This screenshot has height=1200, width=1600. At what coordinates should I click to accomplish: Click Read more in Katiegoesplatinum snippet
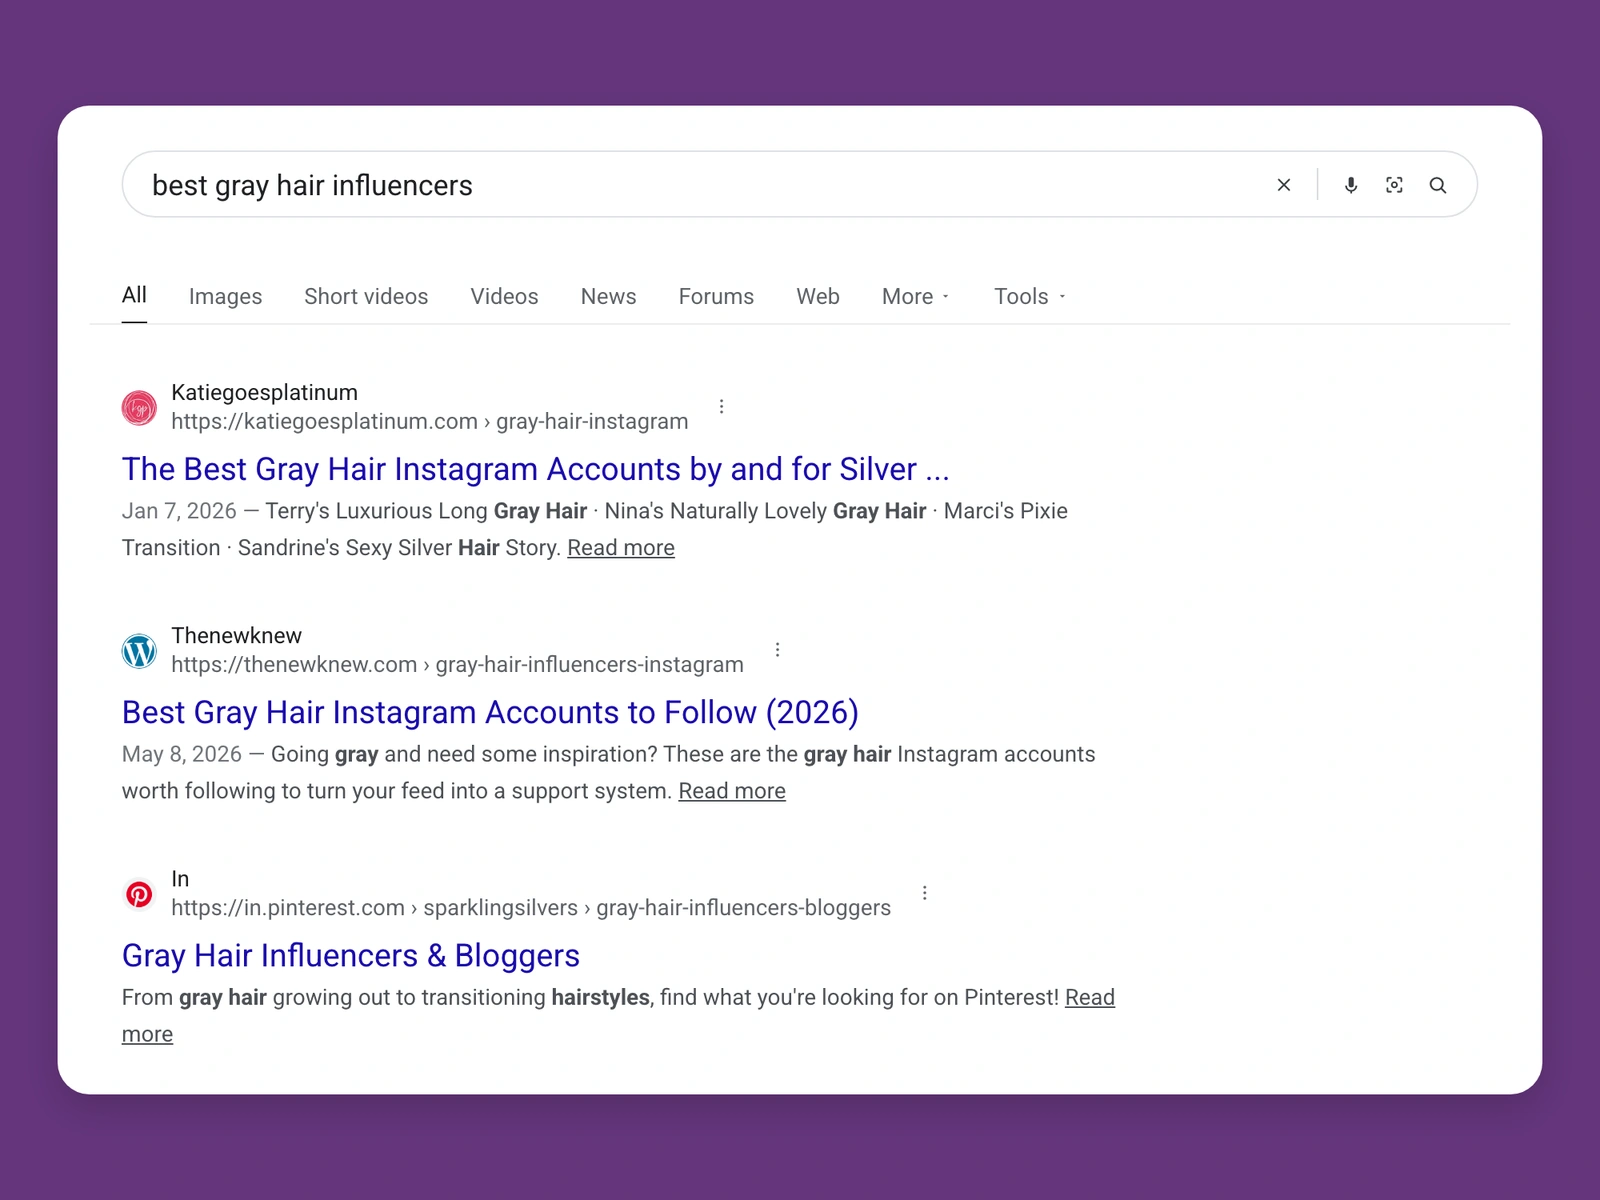tap(621, 548)
